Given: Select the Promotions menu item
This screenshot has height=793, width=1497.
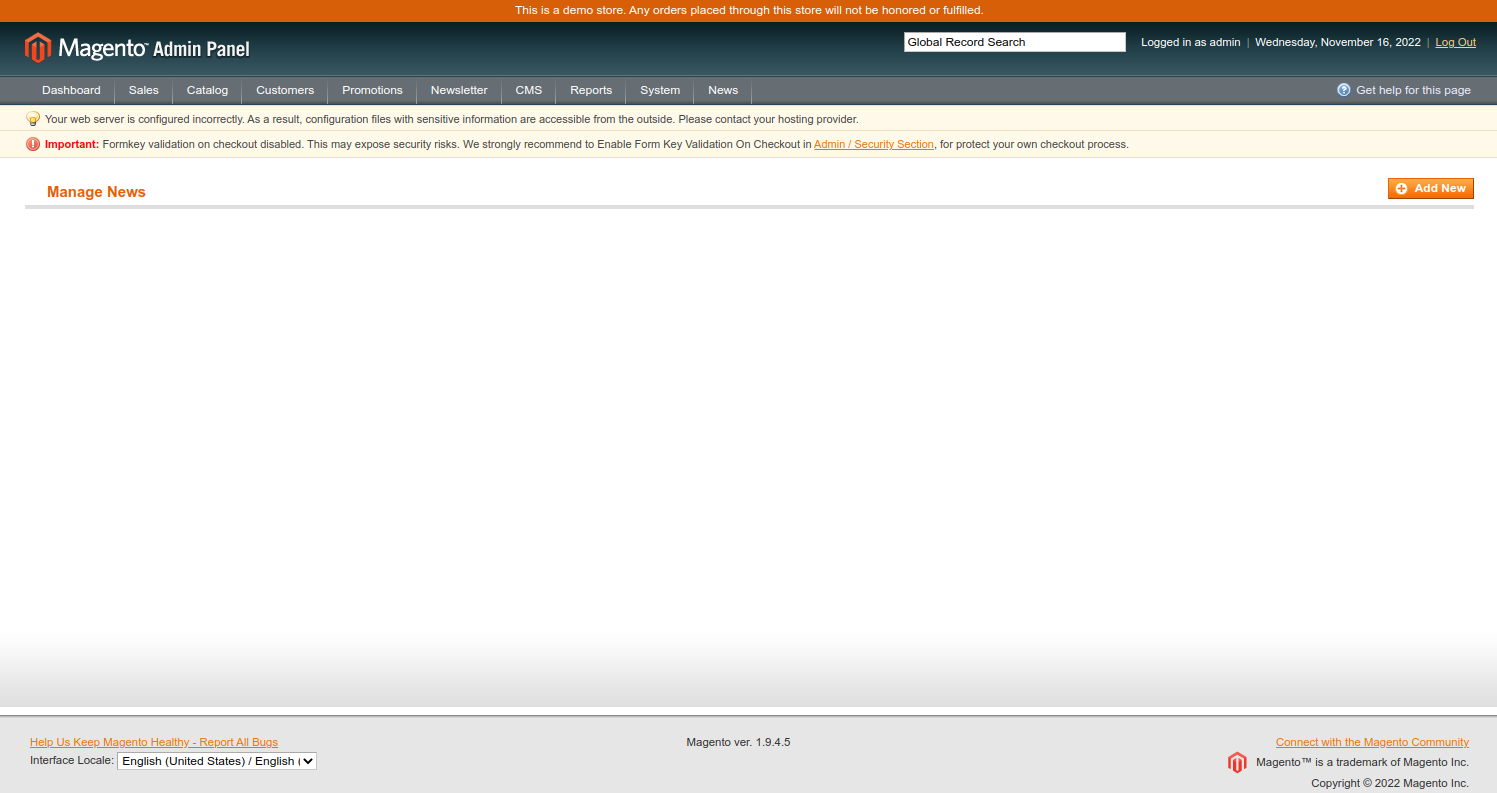Looking at the screenshot, I should click(372, 90).
